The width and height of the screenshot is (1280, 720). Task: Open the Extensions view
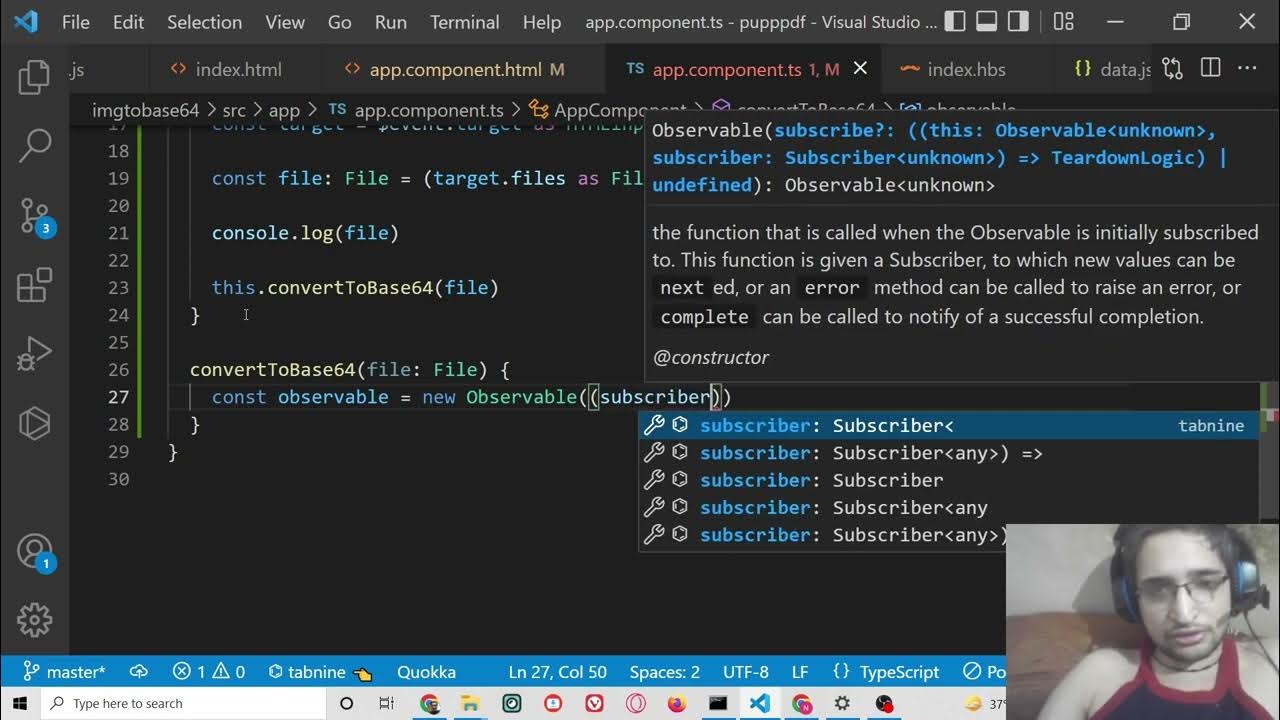point(34,285)
